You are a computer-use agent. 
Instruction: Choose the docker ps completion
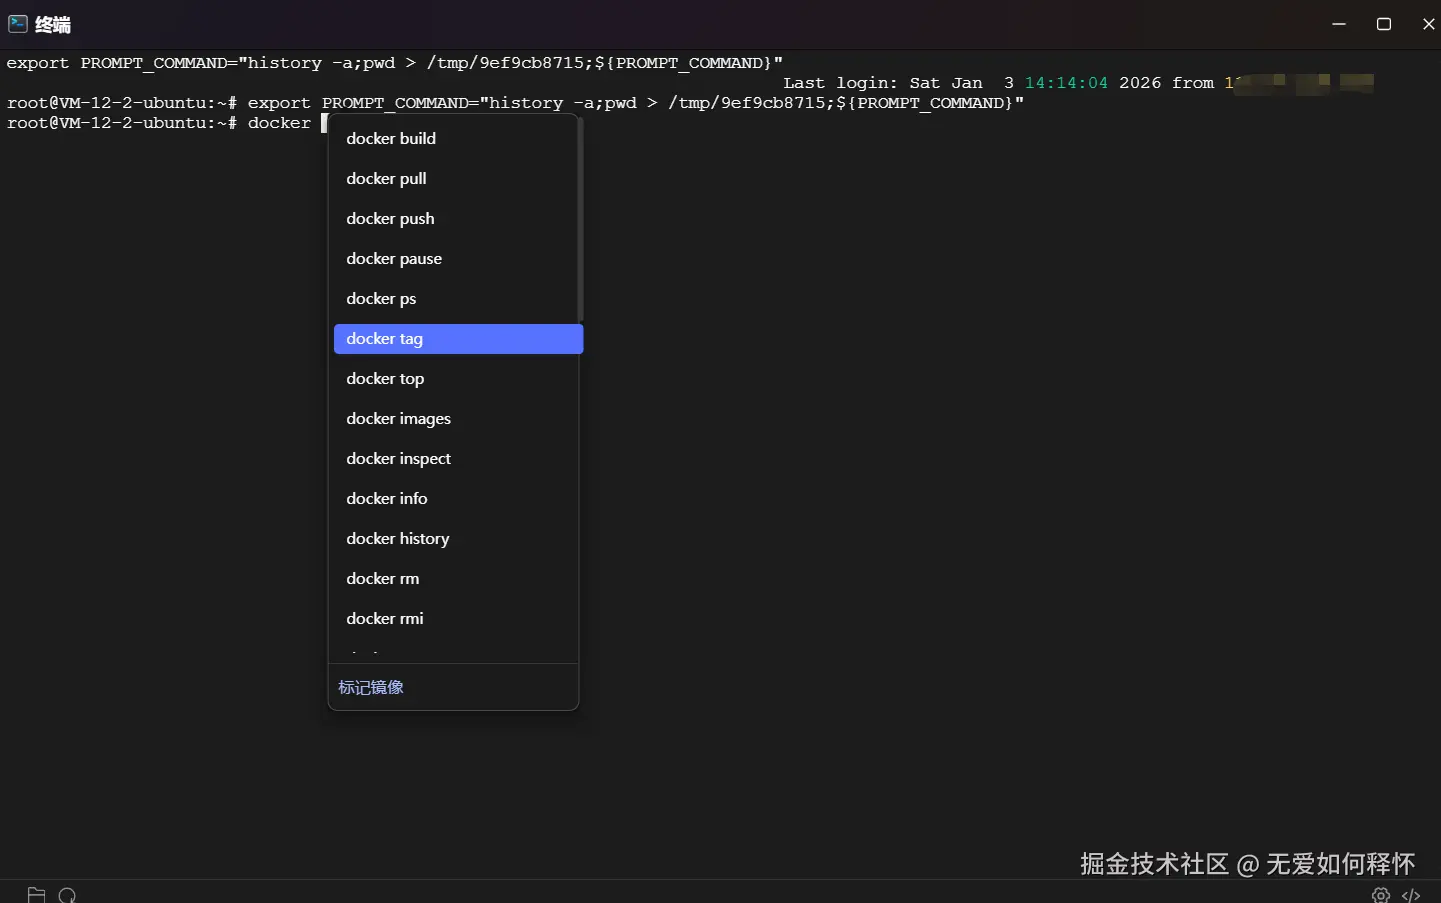click(x=381, y=299)
